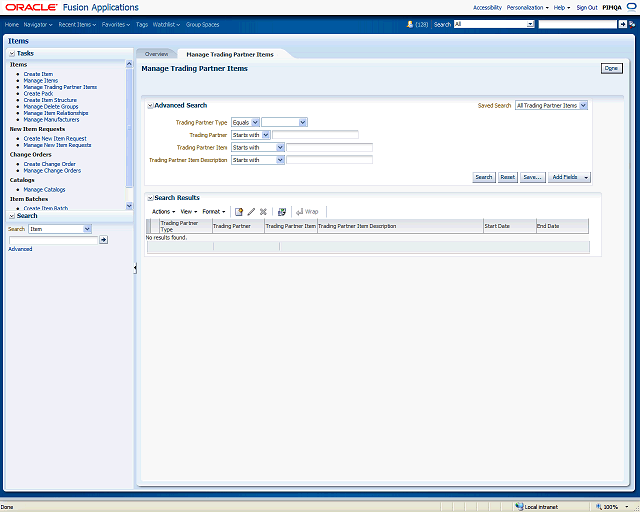Open the Add Fields dropdown
The height and width of the screenshot is (512, 640).
pyautogui.click(x=569, y=177)
